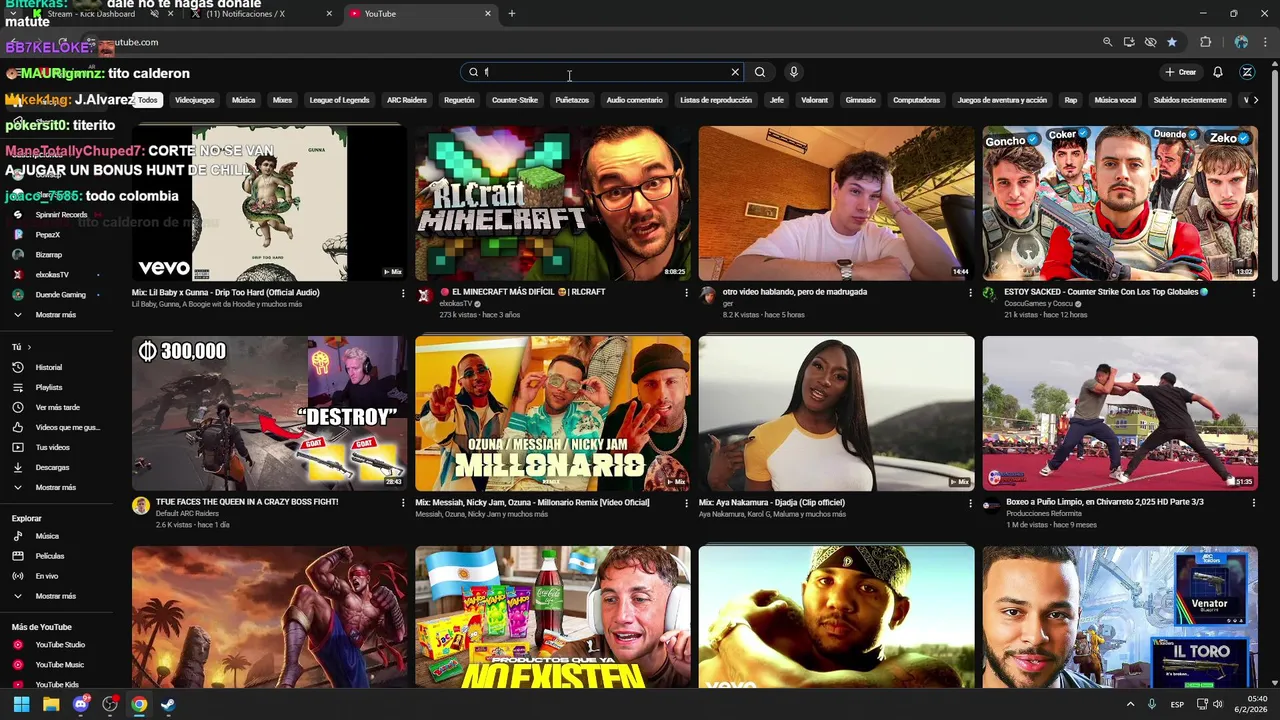Play Aya Nakamura Djadja mix thumbnail

pyautogui.click(x=836, y=413)
